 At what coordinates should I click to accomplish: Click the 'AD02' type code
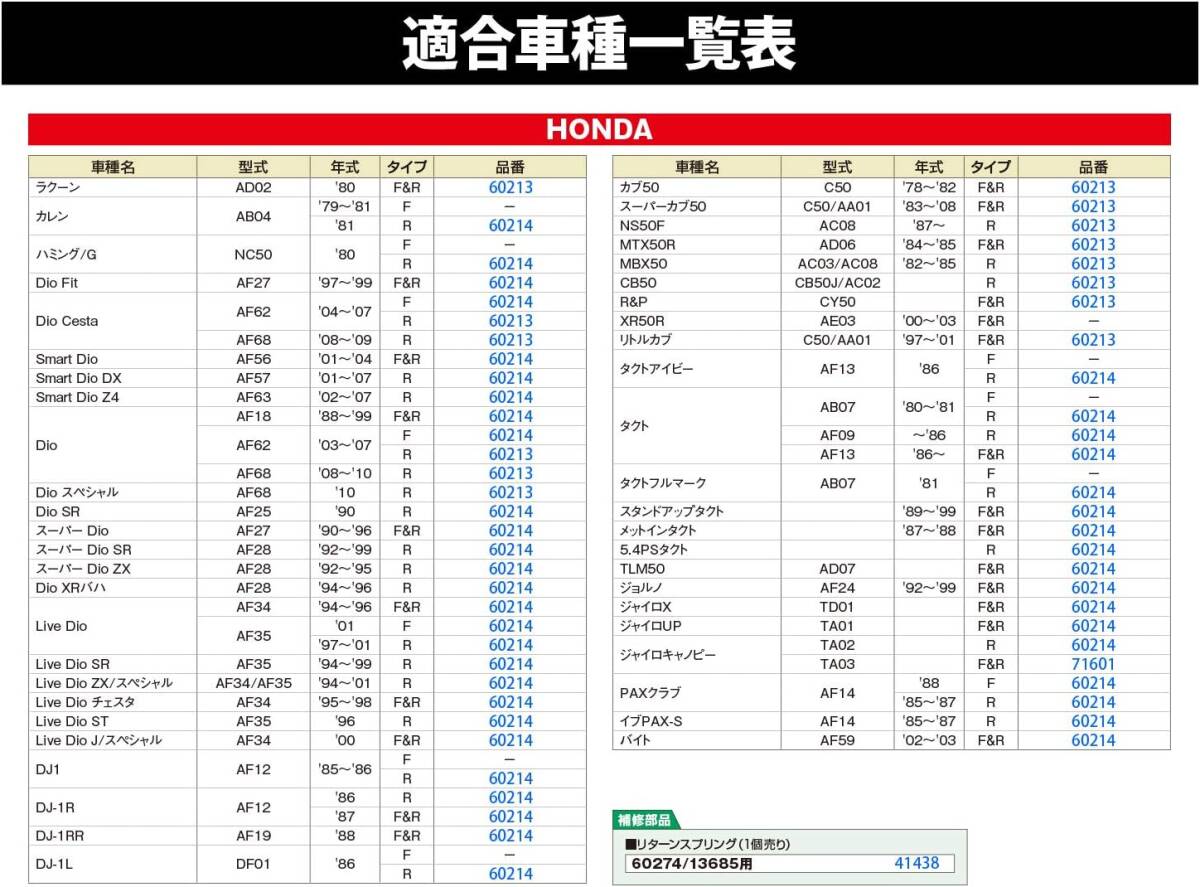coord(253,187)
